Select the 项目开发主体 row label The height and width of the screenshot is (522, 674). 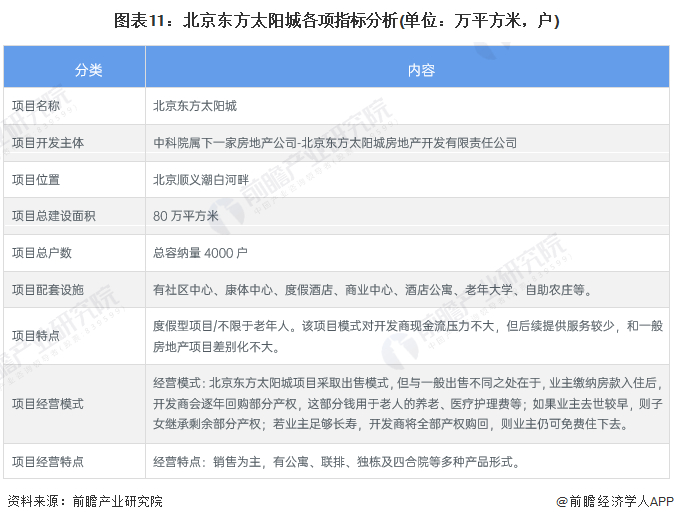coord(48,143)
